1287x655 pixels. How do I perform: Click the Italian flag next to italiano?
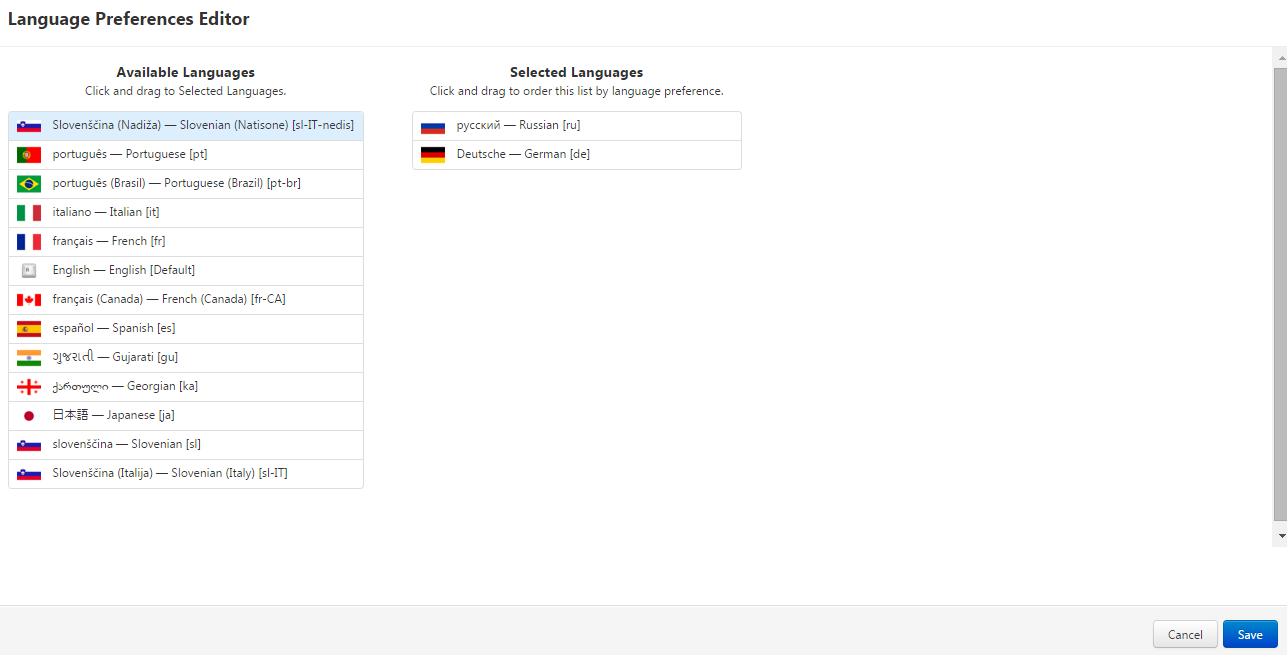(28, 212)
